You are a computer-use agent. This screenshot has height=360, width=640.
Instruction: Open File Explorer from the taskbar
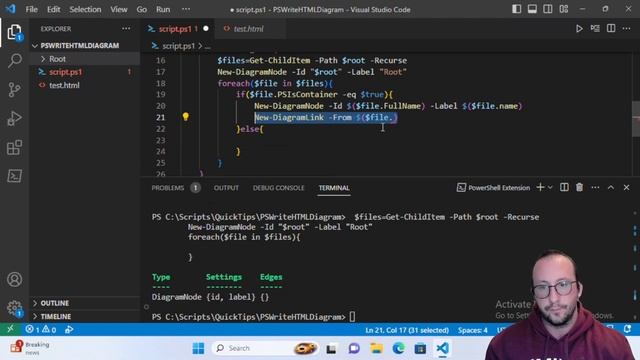click(376, 348)
